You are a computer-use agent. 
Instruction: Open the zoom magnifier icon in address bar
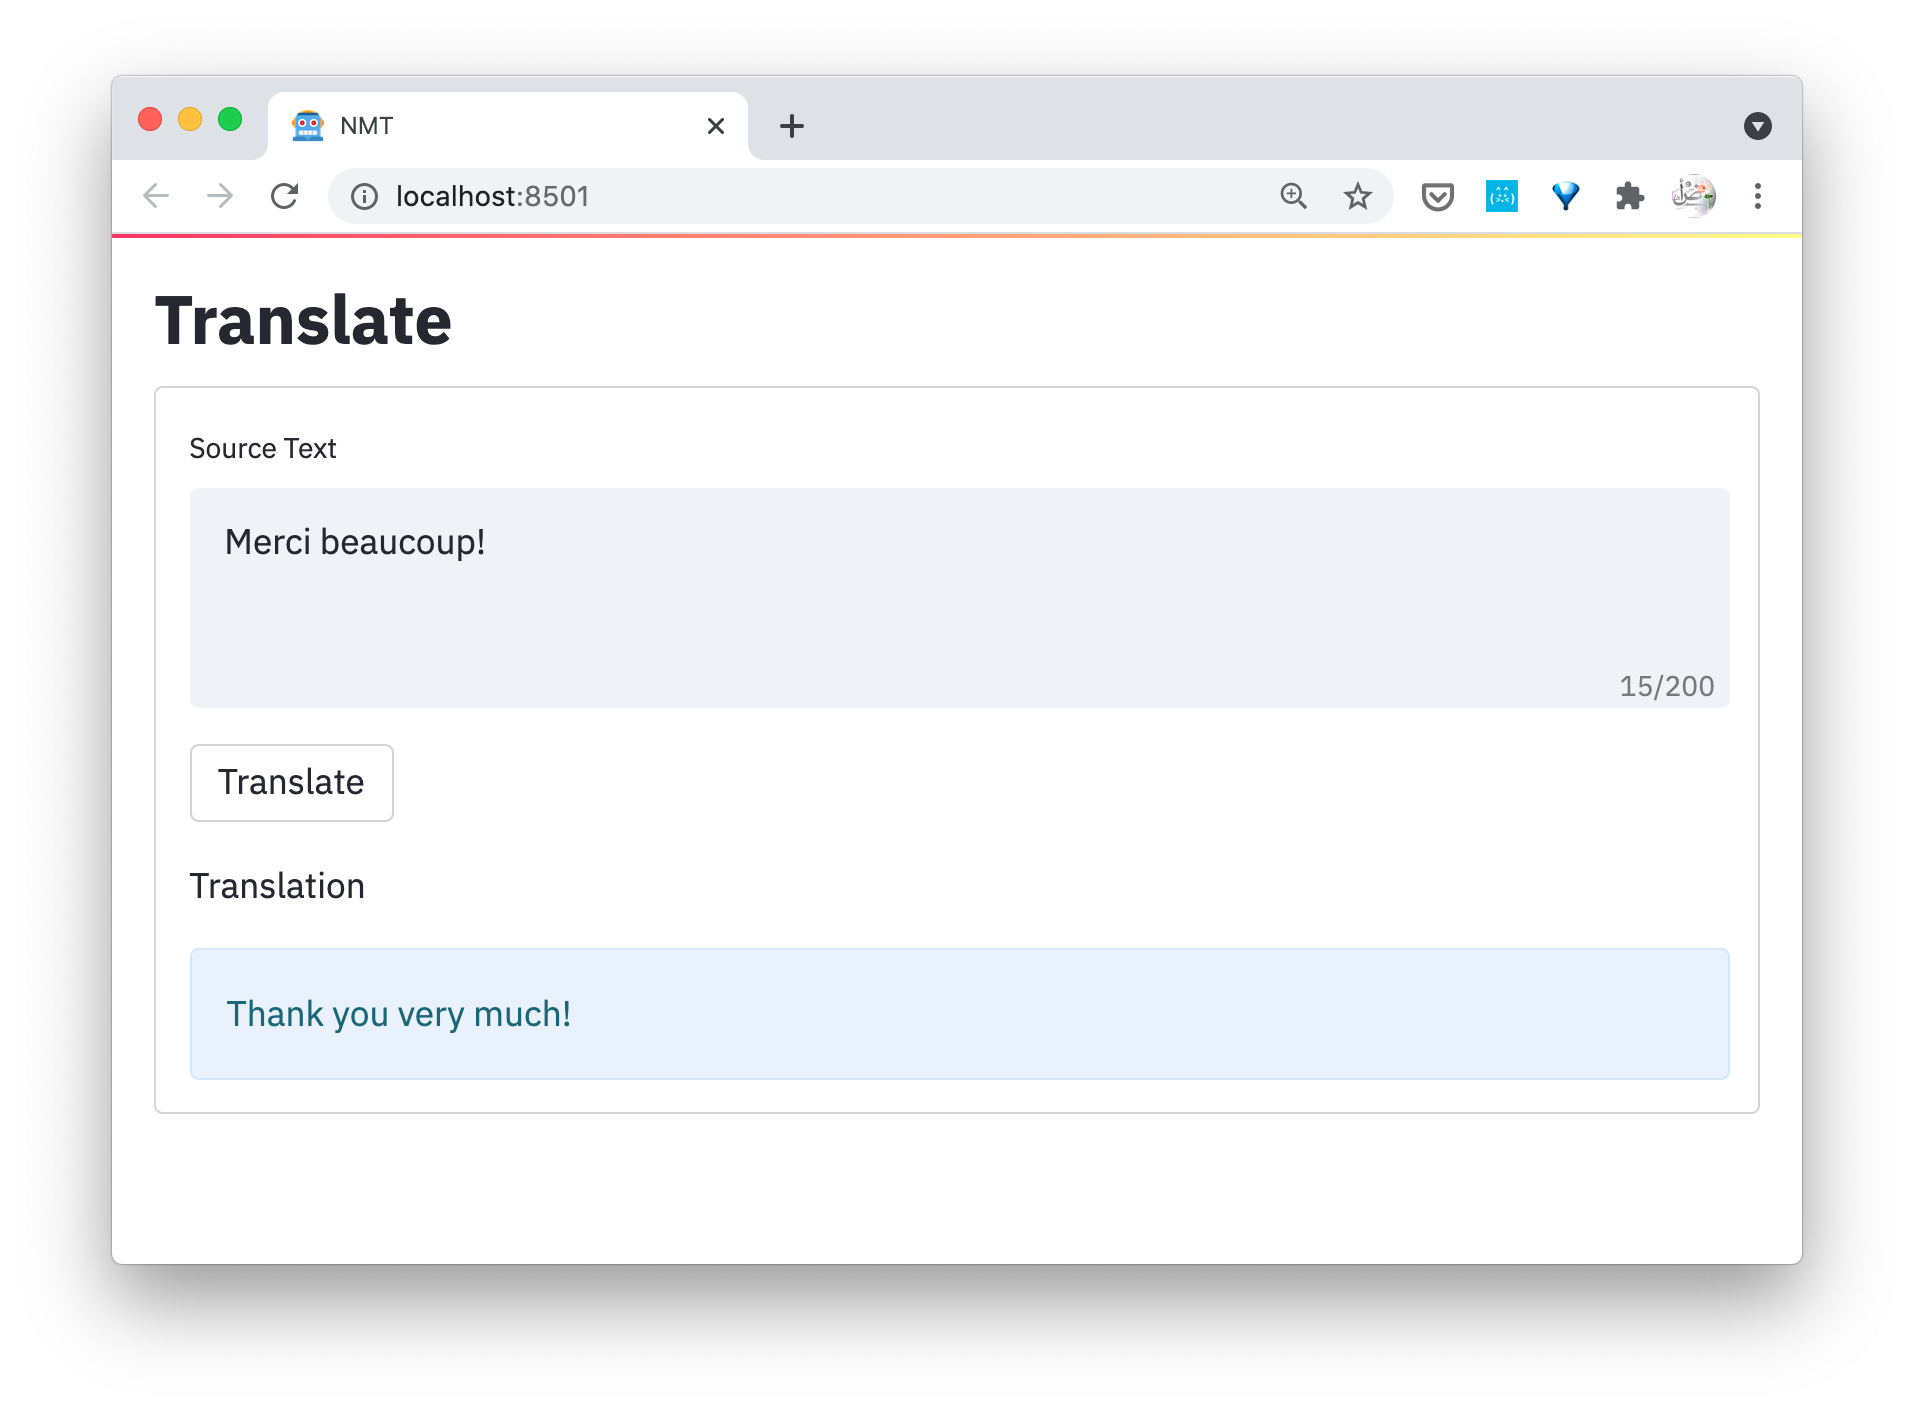1294,196
